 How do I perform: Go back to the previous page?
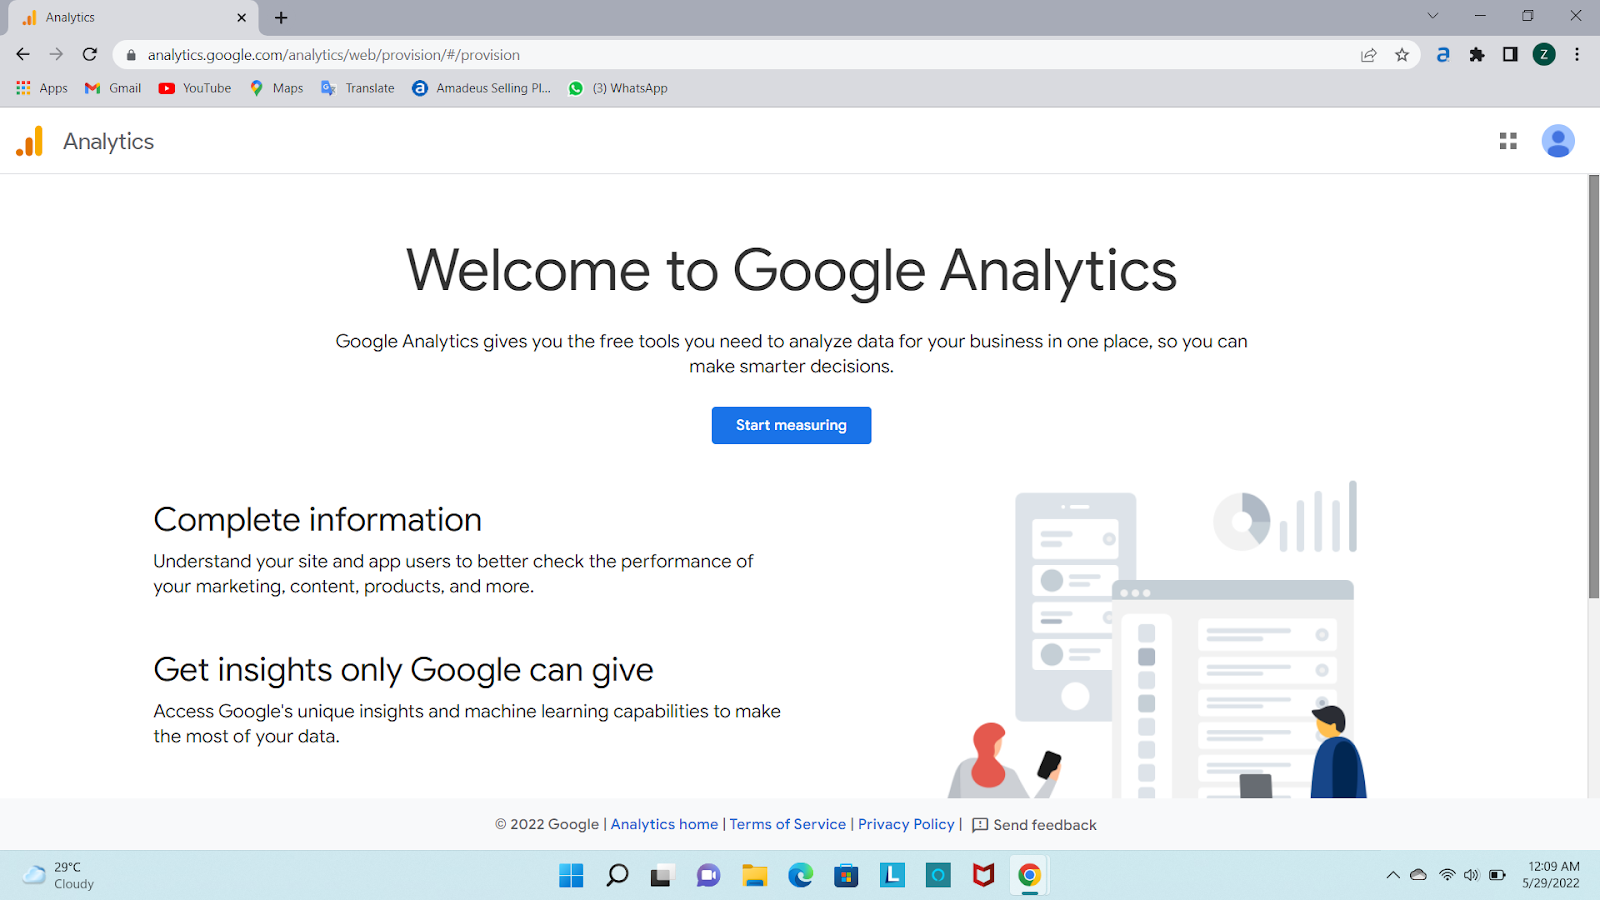point(23,55)
